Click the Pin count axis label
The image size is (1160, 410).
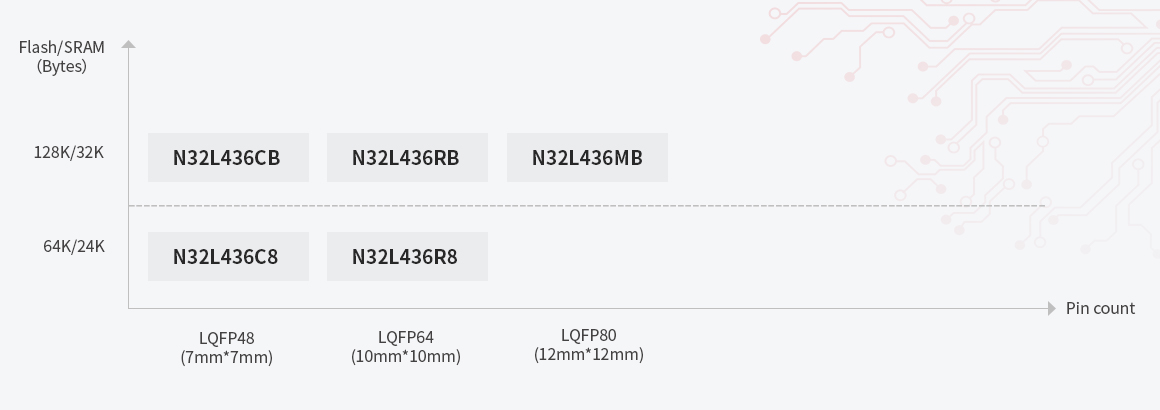(x=1100, y=308)
